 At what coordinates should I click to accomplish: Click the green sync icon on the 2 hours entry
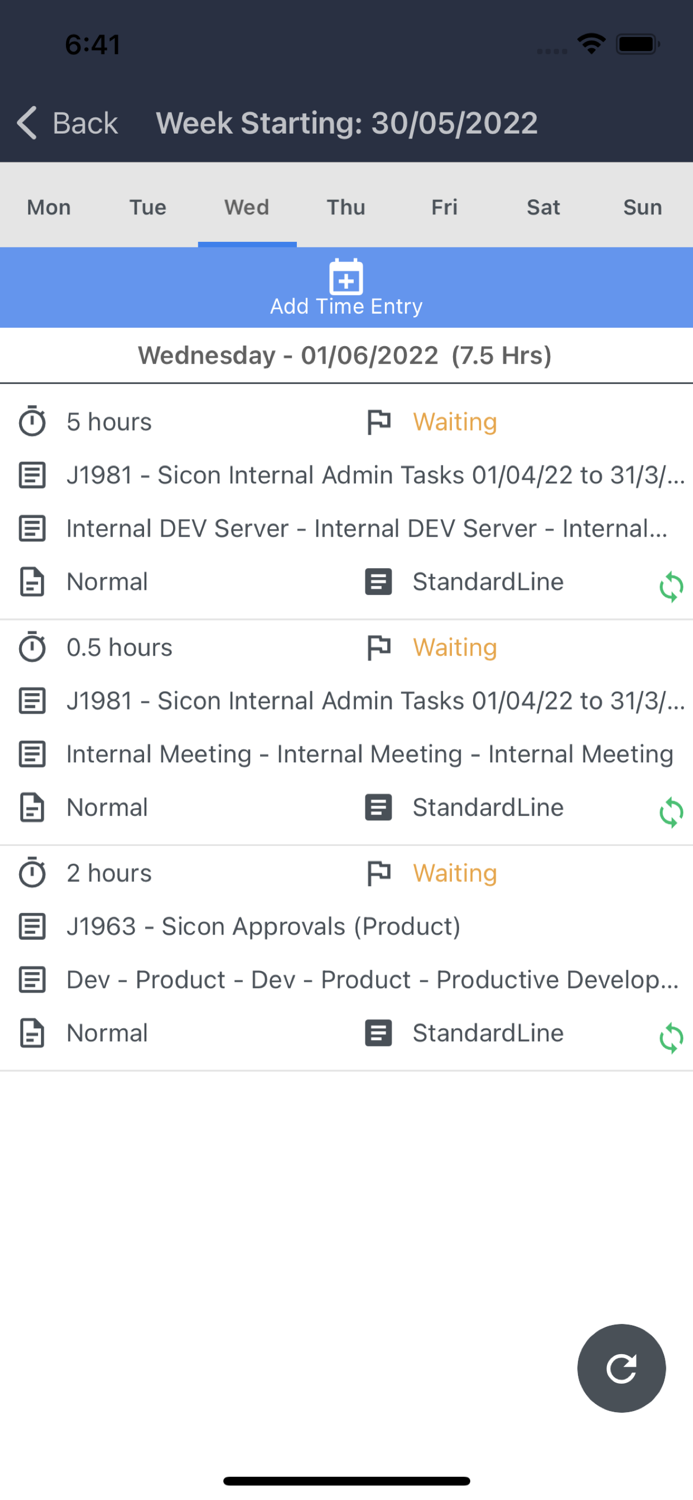coord(671,1038)
